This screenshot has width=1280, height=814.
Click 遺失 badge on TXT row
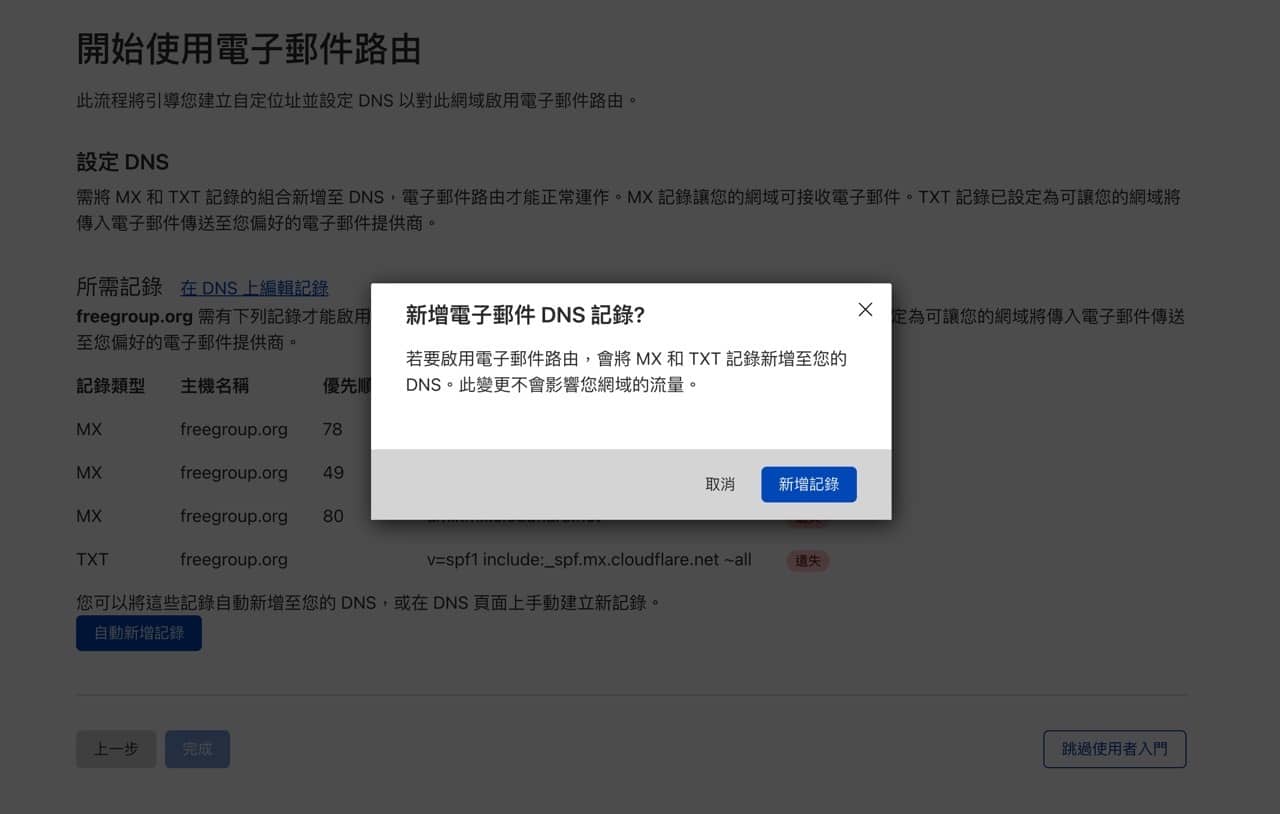[808, 561]
